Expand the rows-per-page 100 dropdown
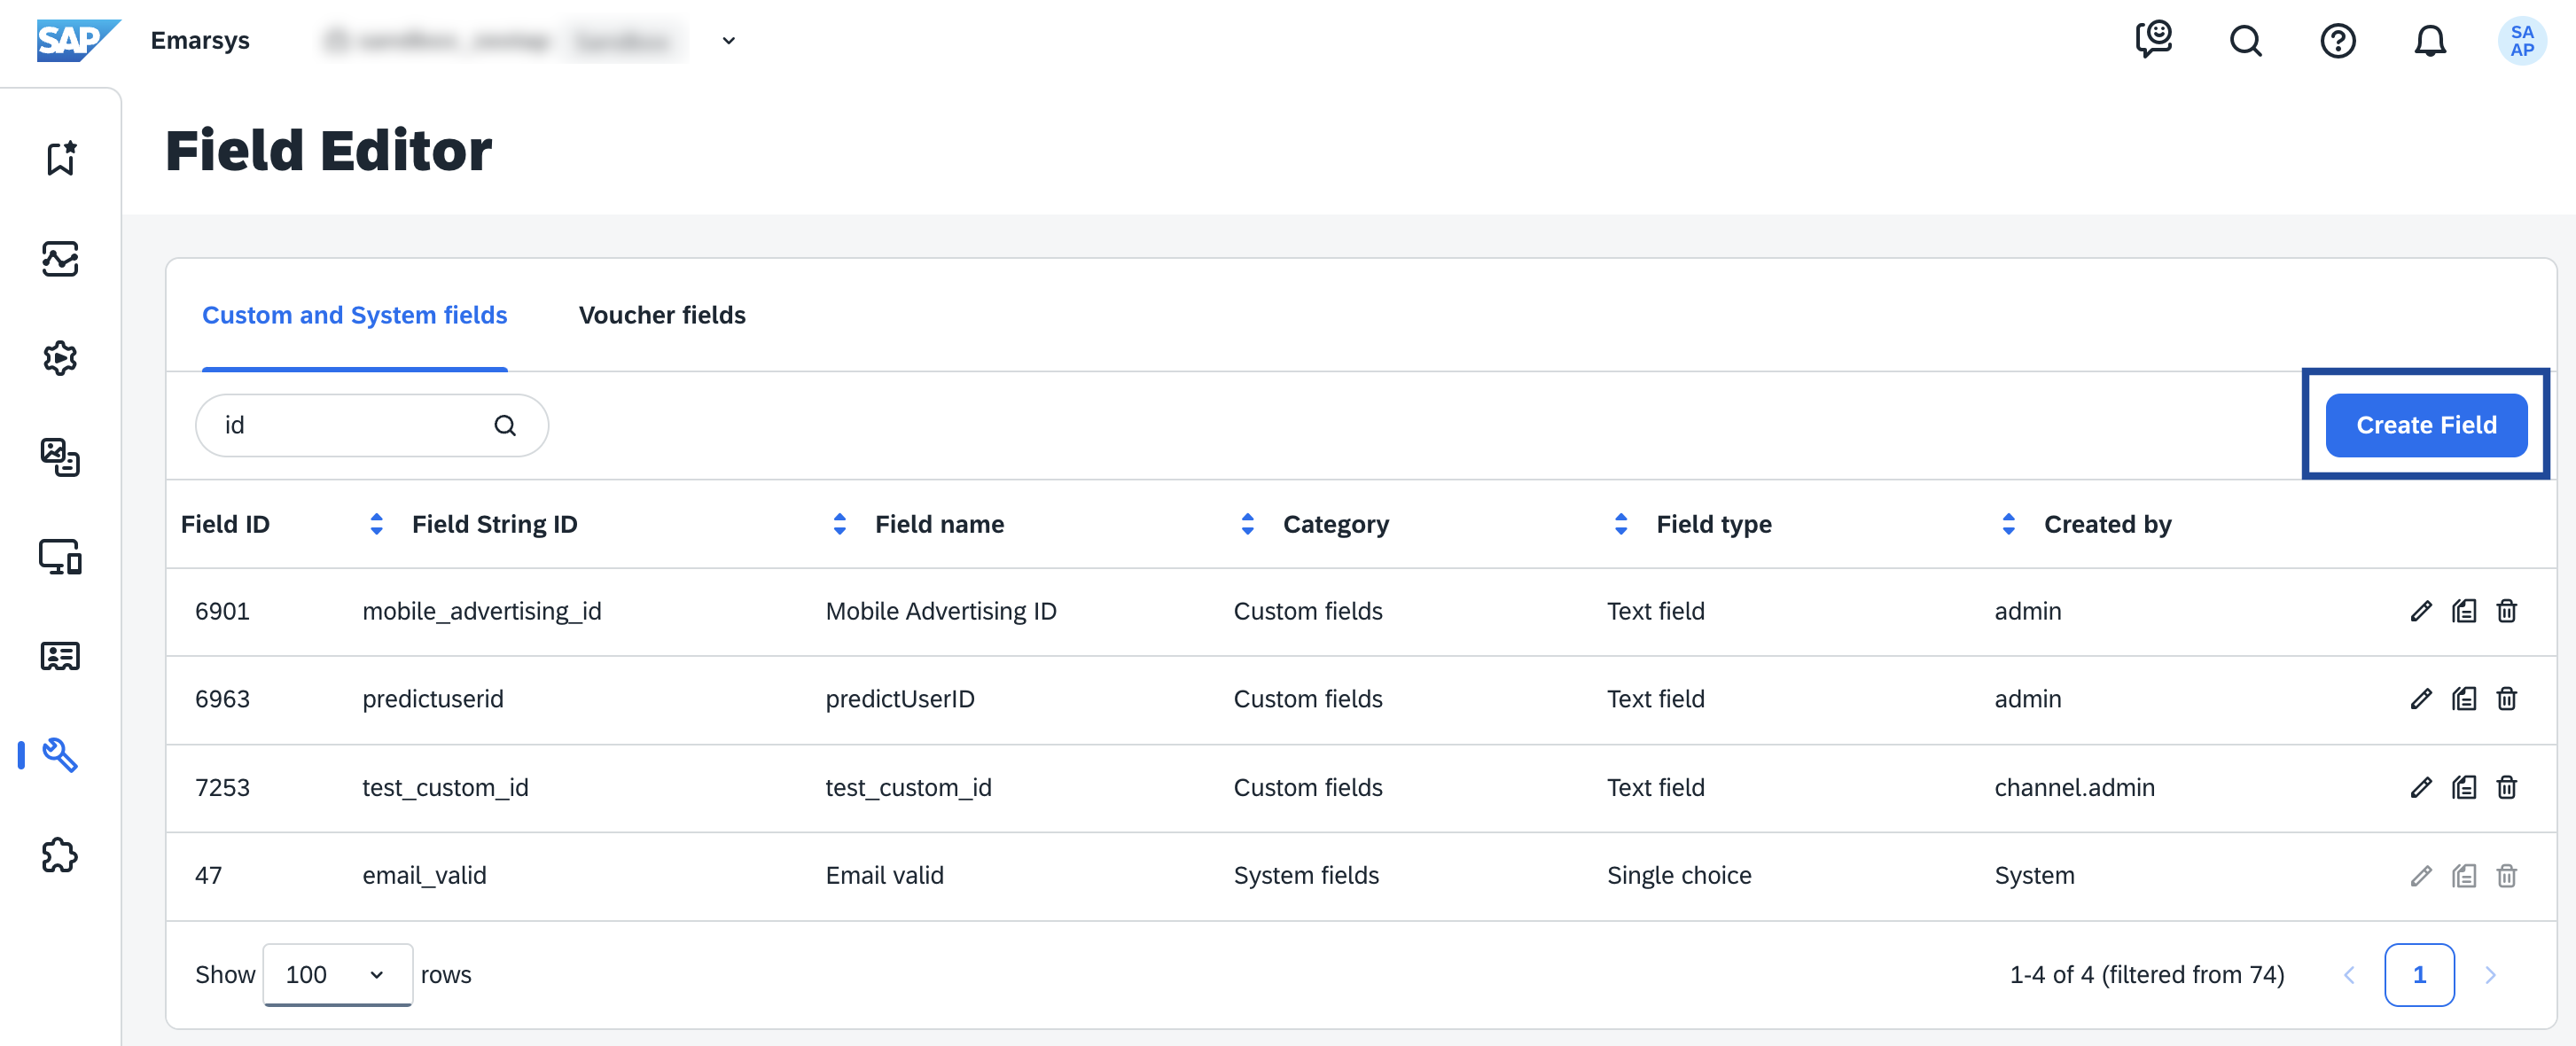Viewport: 2576px width, 1046px height. [x=337, y=974]
